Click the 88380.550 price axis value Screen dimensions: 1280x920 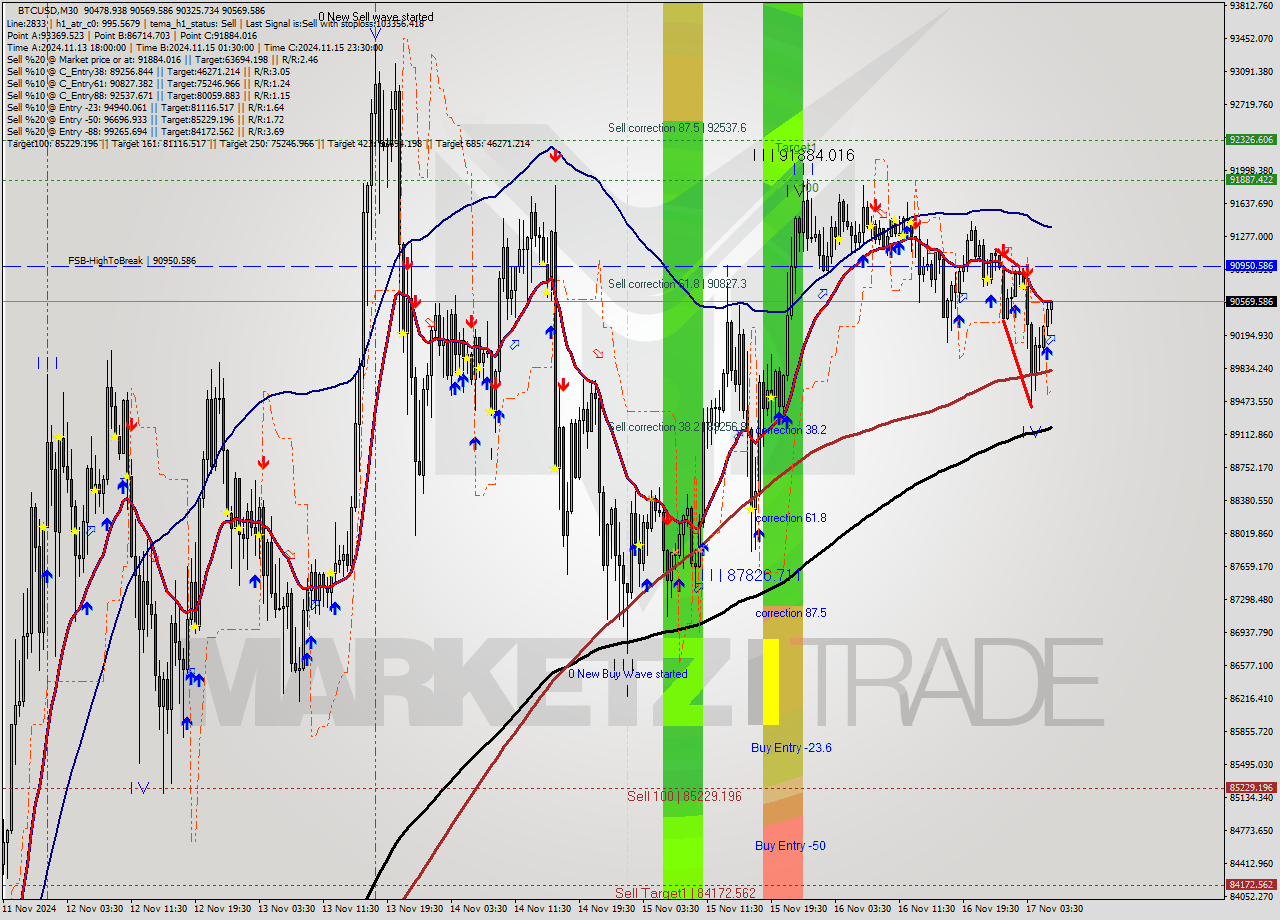point(1251,500)
